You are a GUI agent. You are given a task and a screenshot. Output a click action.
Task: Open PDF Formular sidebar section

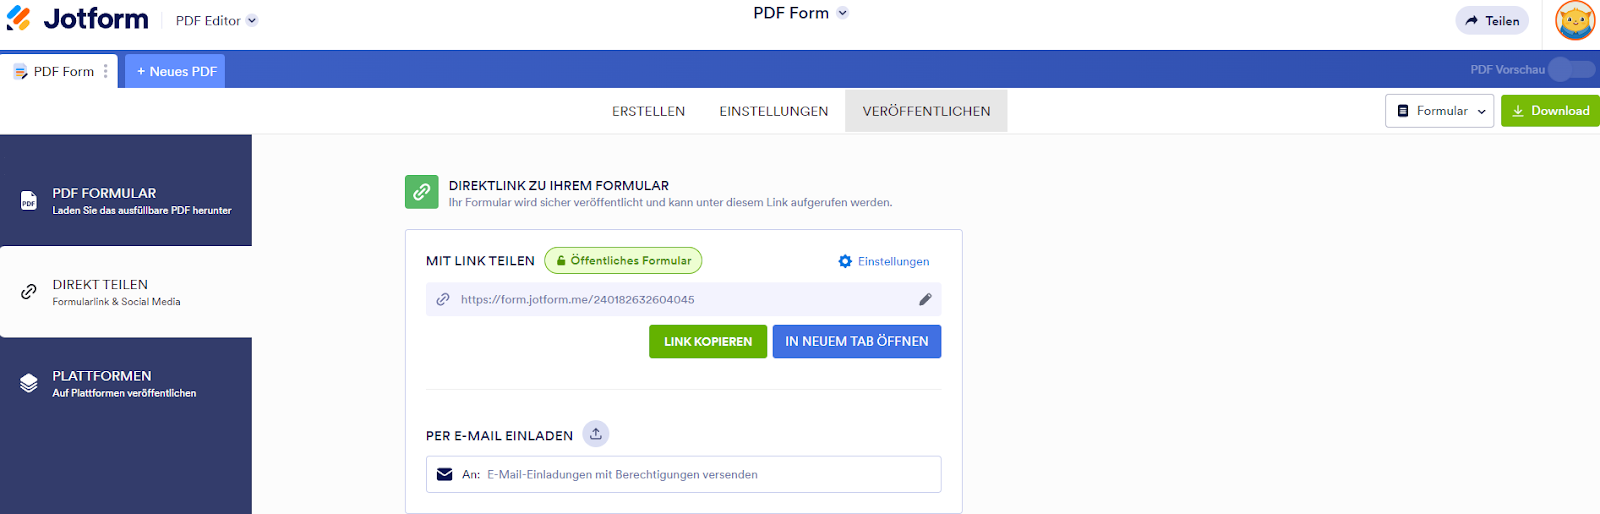pos(125,200)
